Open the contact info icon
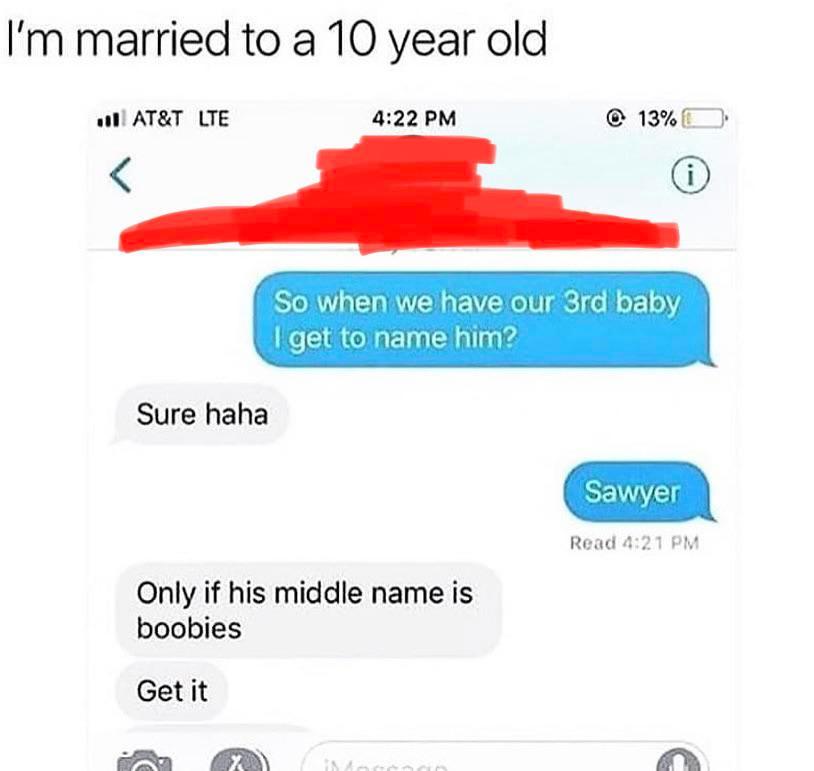This screenshot has width=814, height=771. tap(690, 175)
